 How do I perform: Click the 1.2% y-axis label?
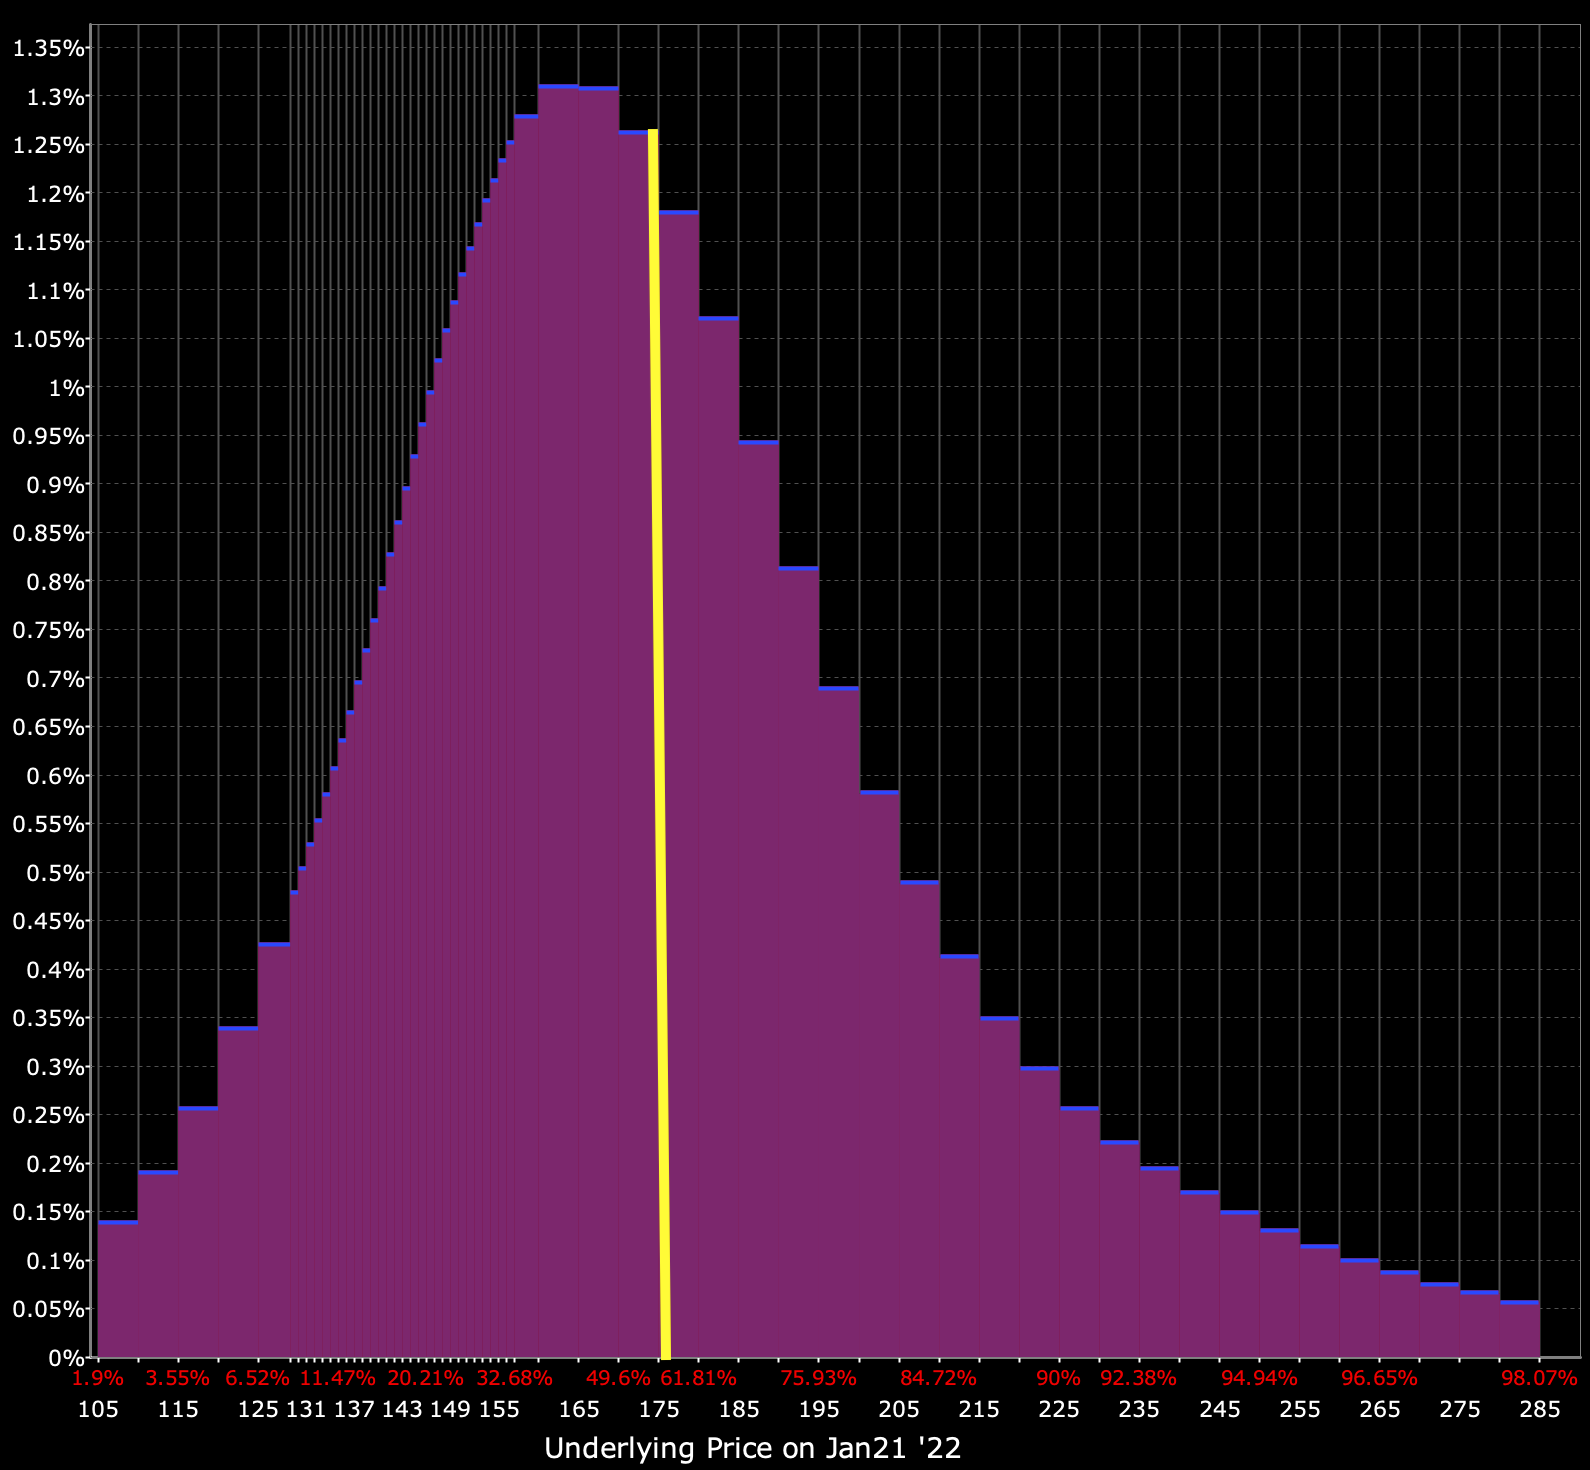54,193
